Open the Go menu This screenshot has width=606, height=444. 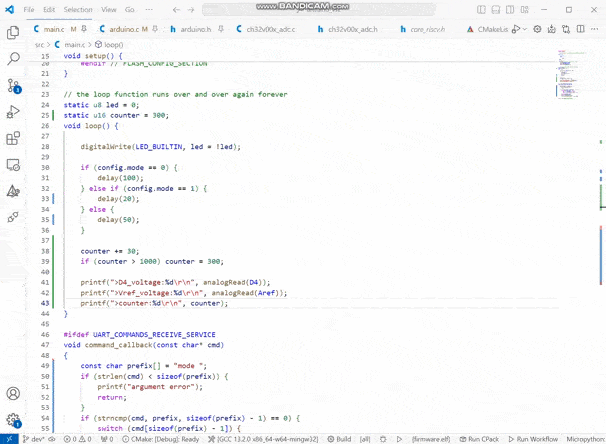click(x=129, y=10)
